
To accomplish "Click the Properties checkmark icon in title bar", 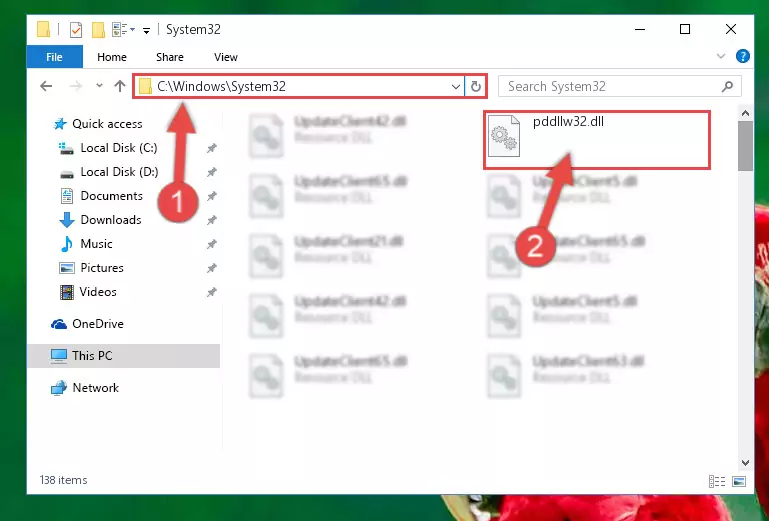I will [76, 30].
